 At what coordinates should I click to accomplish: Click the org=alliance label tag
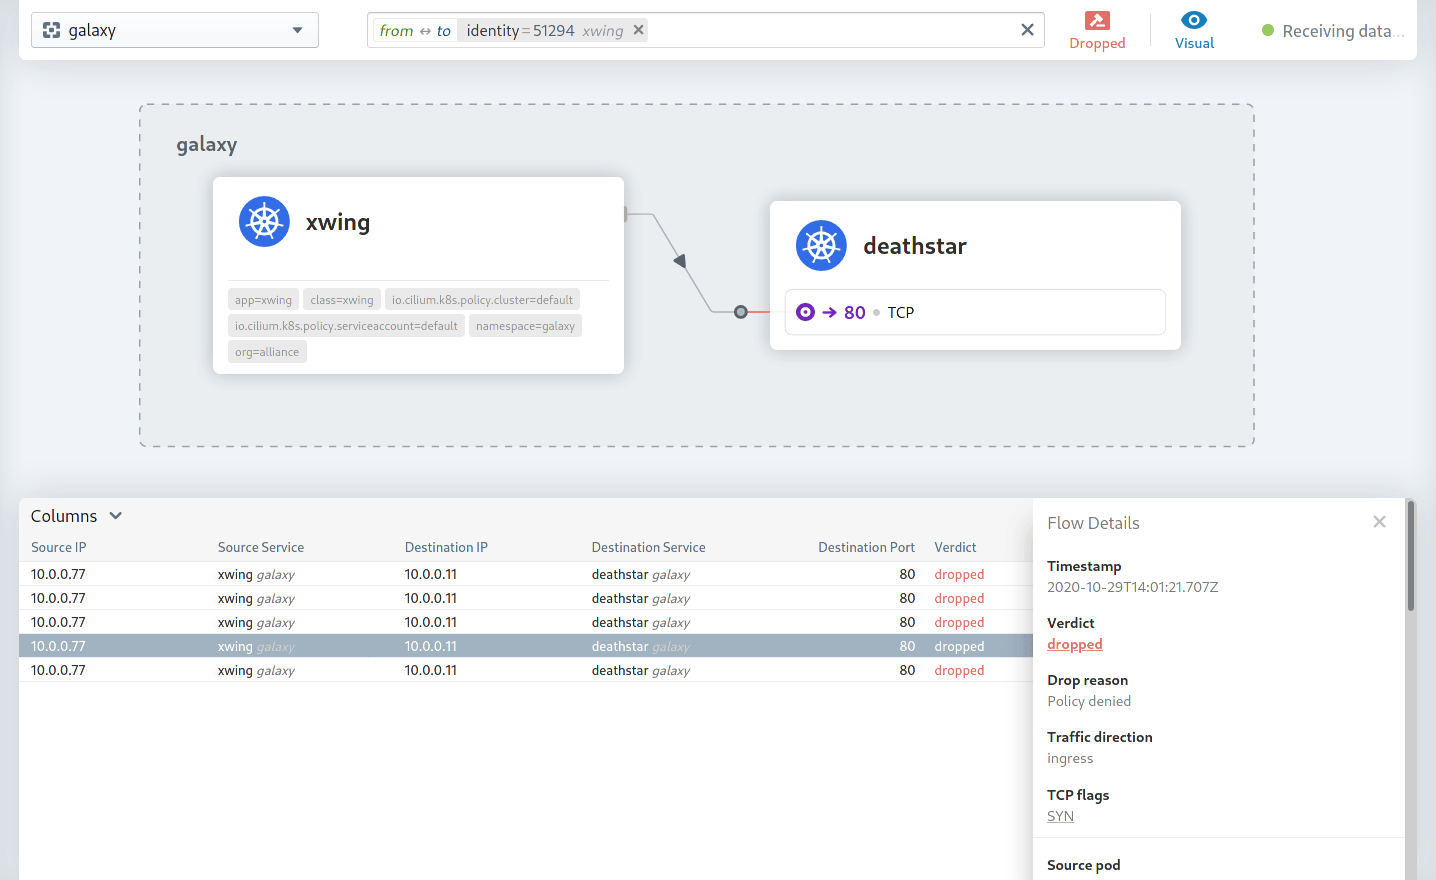(x=267, y=352)
